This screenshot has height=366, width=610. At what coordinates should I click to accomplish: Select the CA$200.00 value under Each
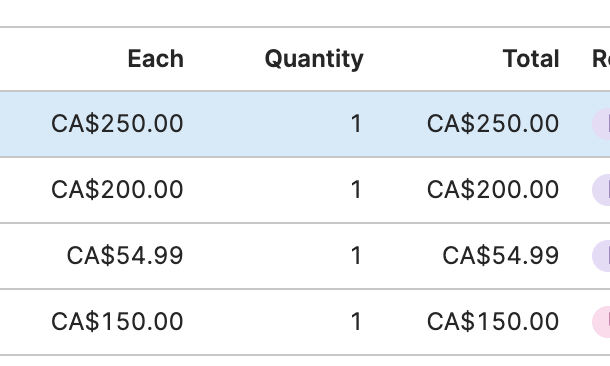click(117, 190)
